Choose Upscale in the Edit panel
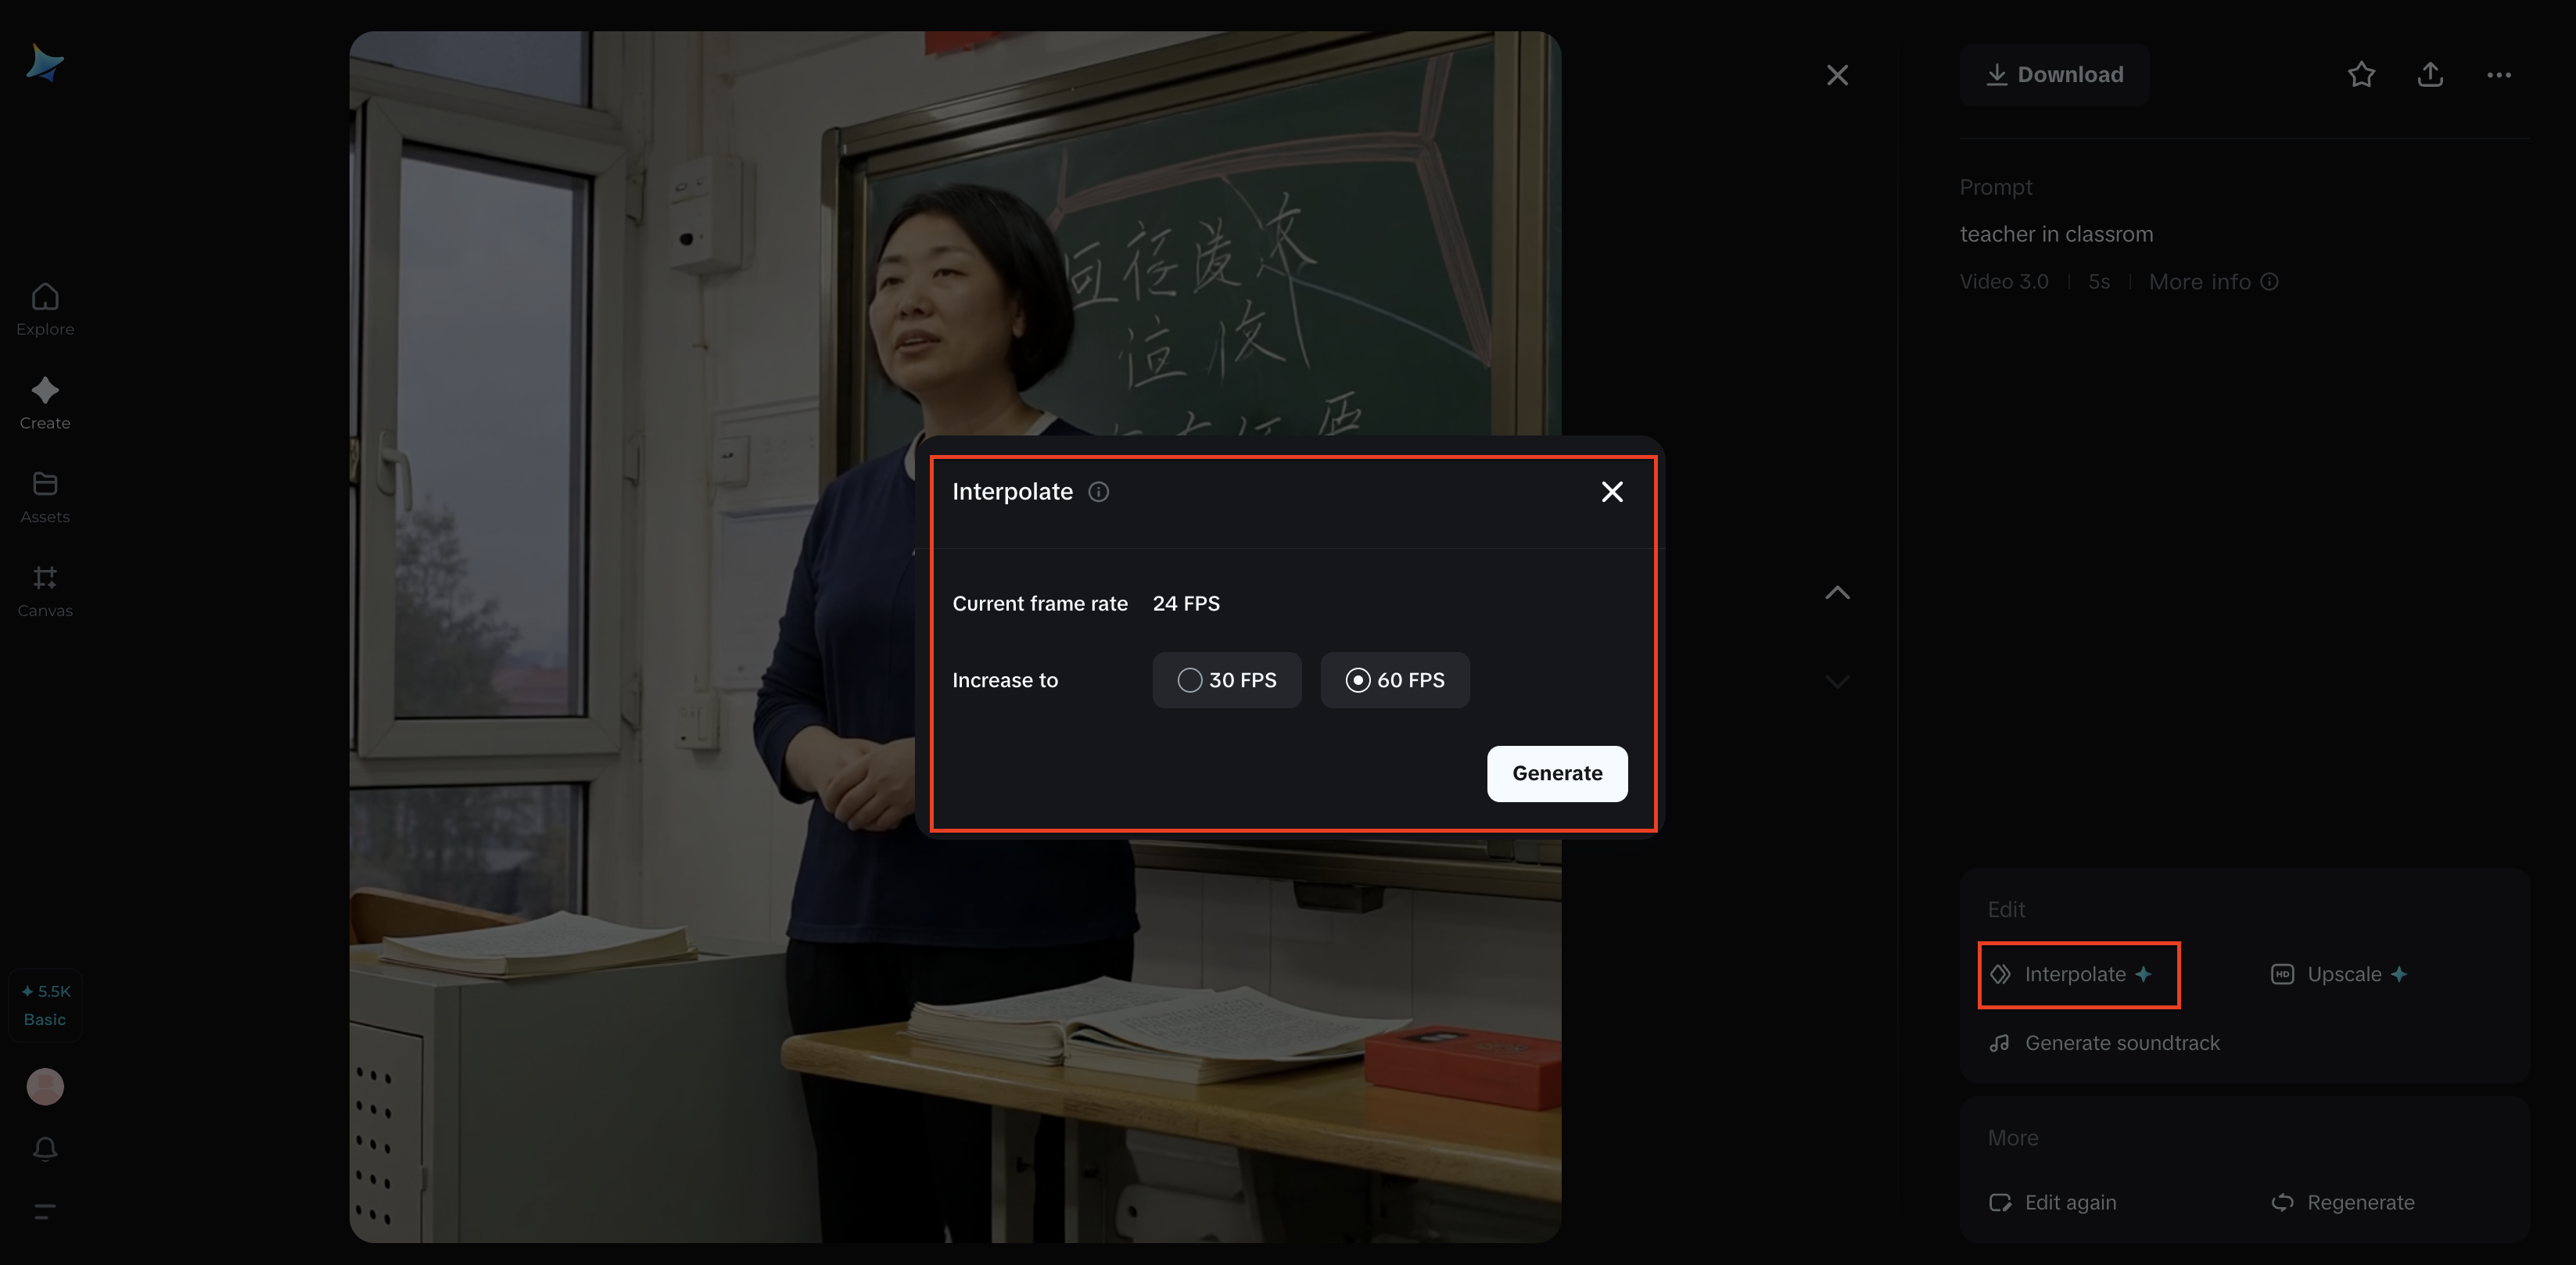 coord(2338,974)
